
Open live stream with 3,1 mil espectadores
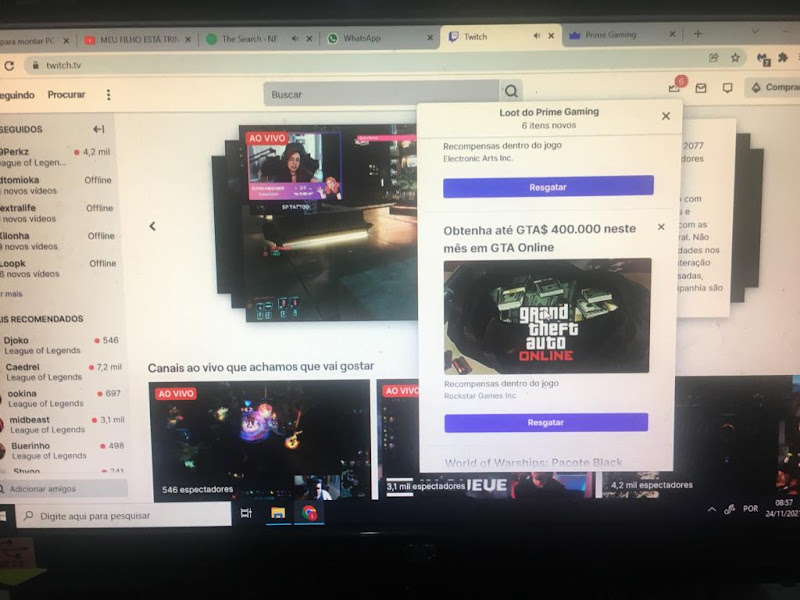pyautogui.click(x=398, y=438)
